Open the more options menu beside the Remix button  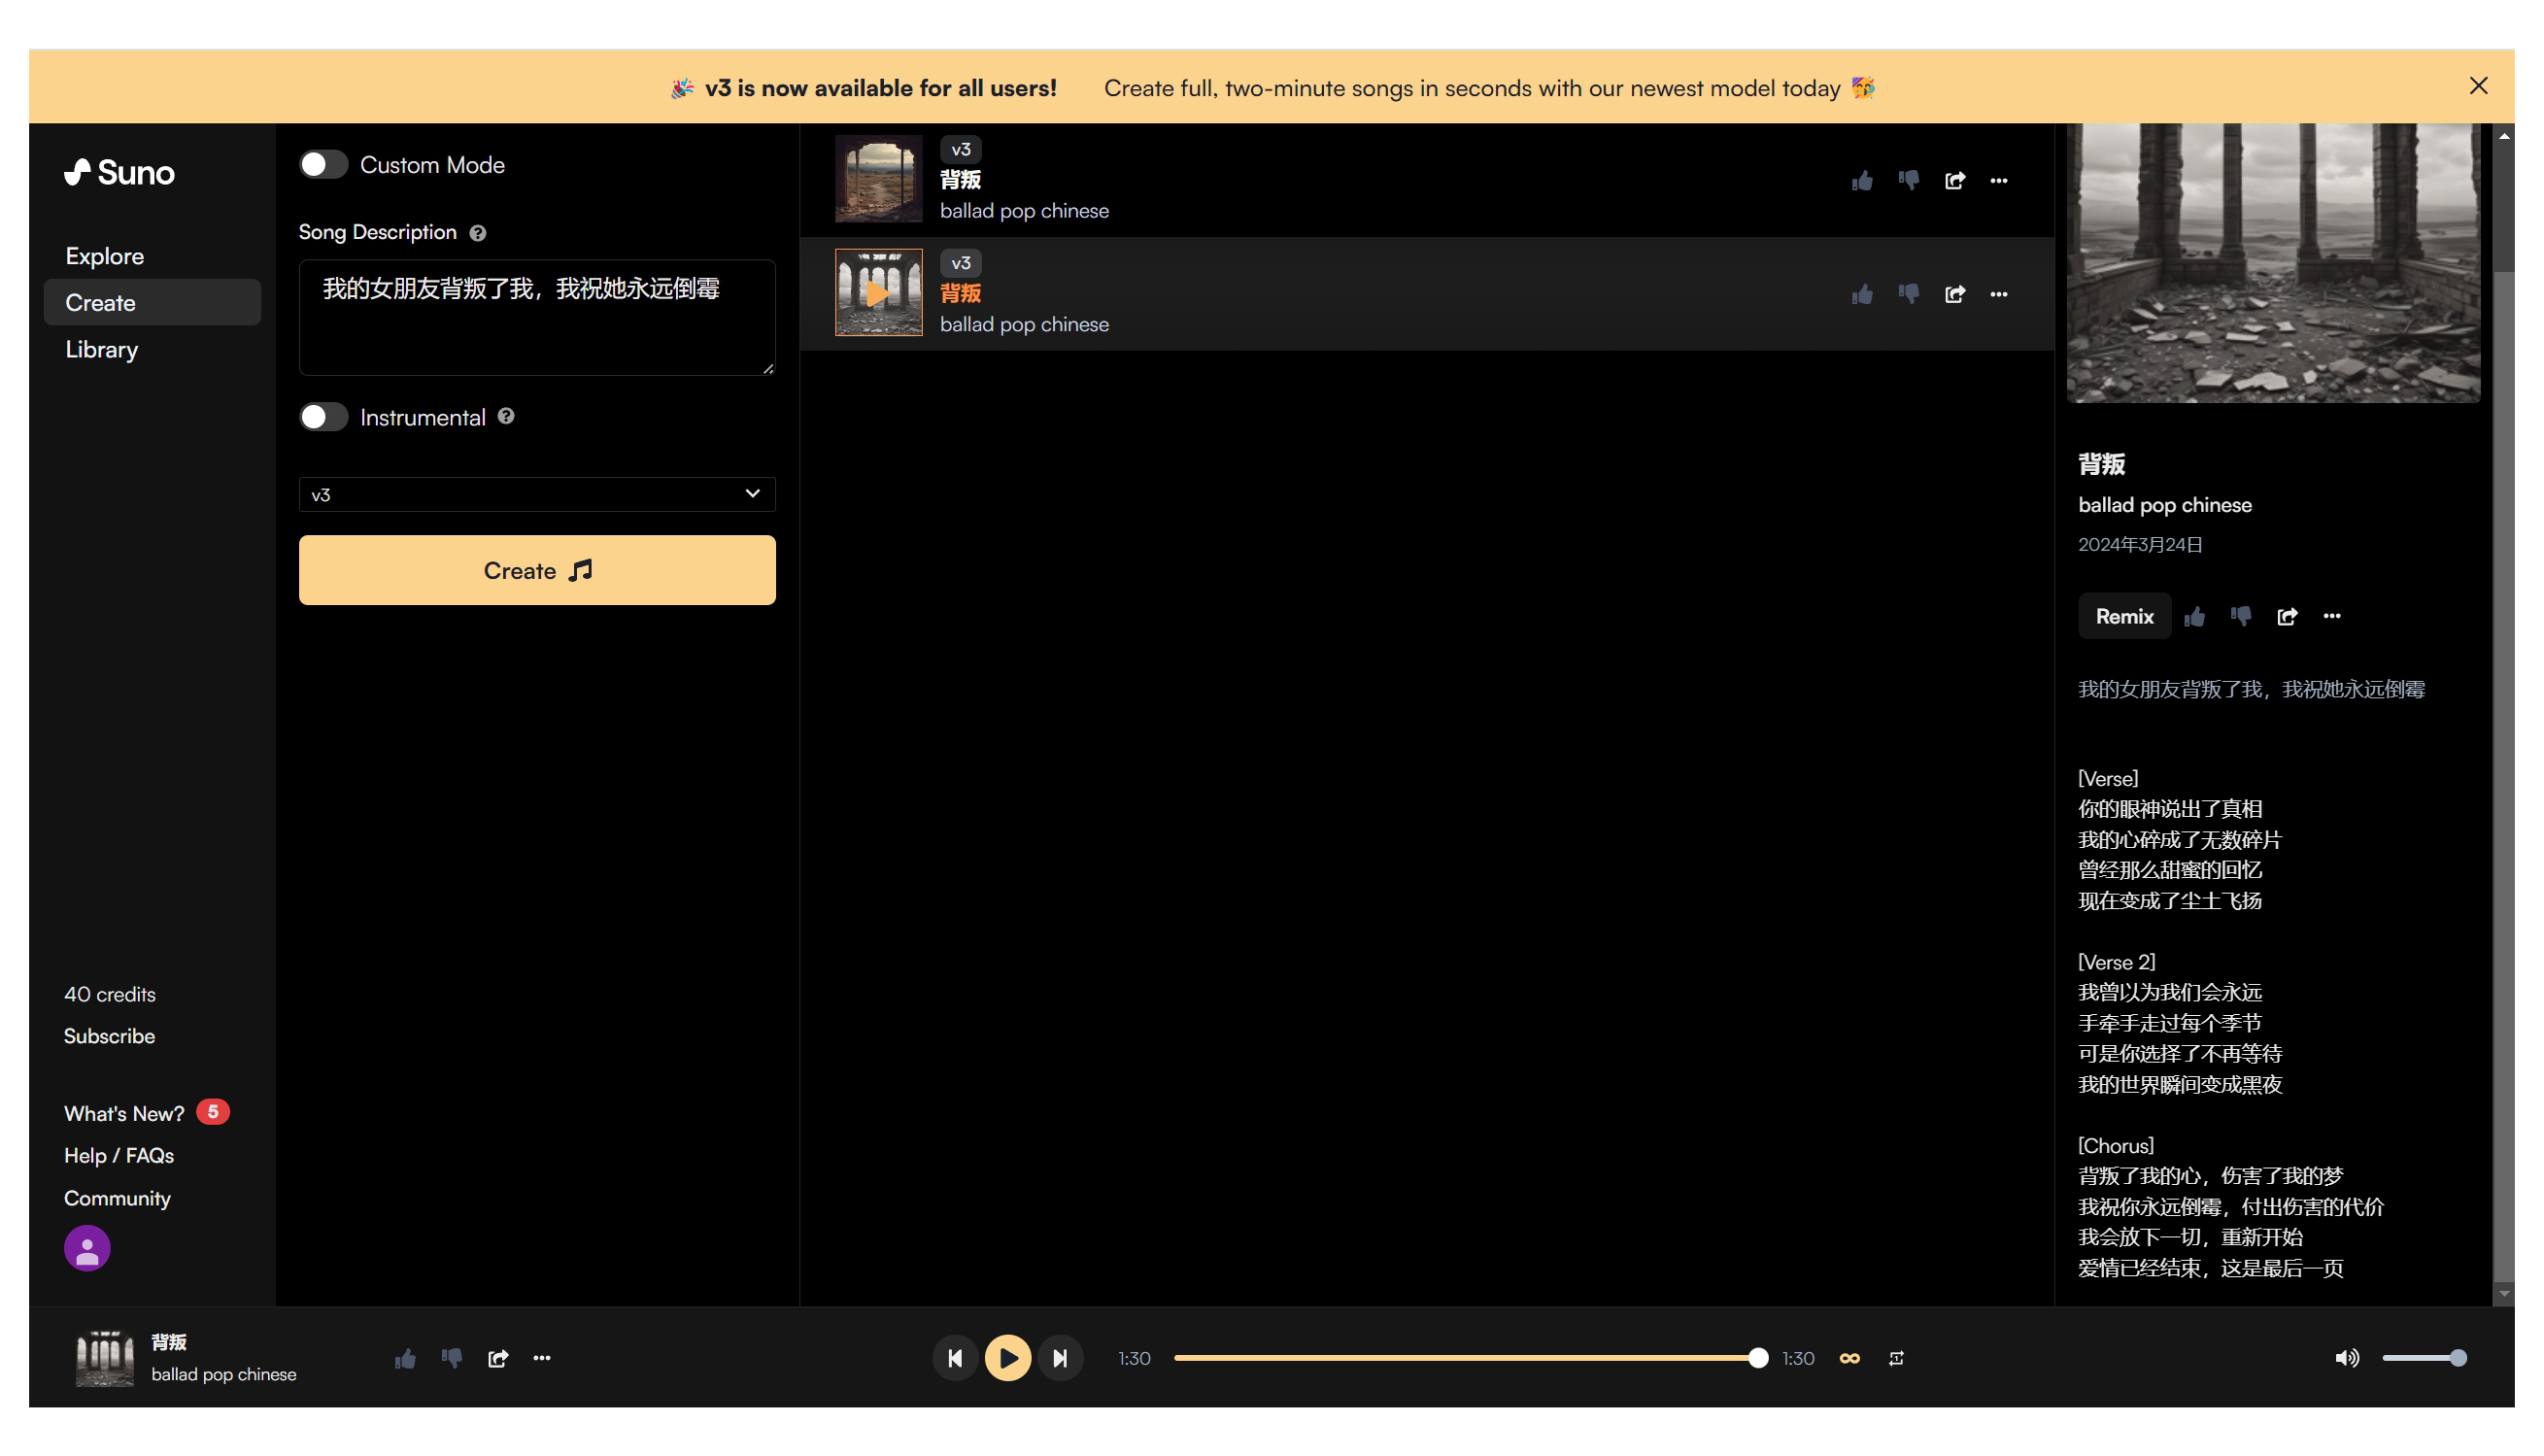point(2331,616)
